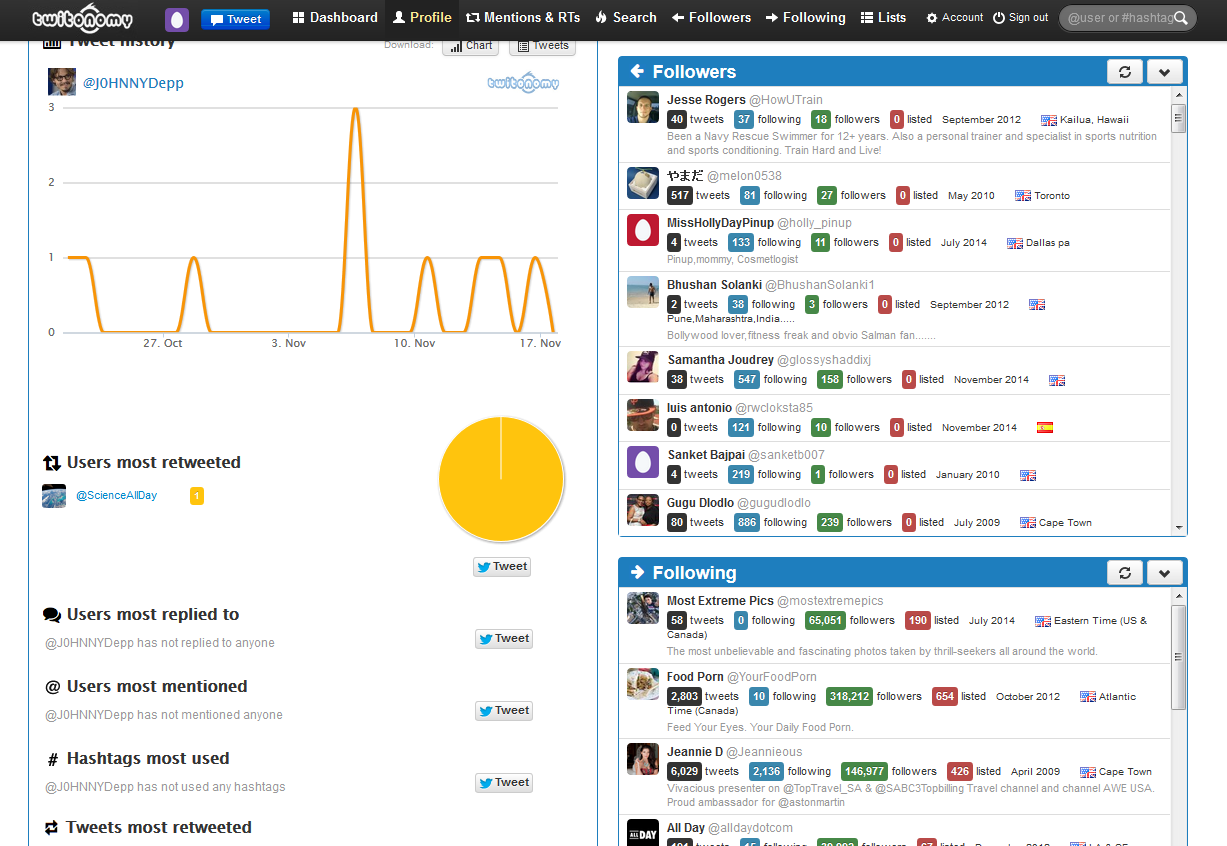Open Gugu Dlodlo profile name

click(700, 503)
